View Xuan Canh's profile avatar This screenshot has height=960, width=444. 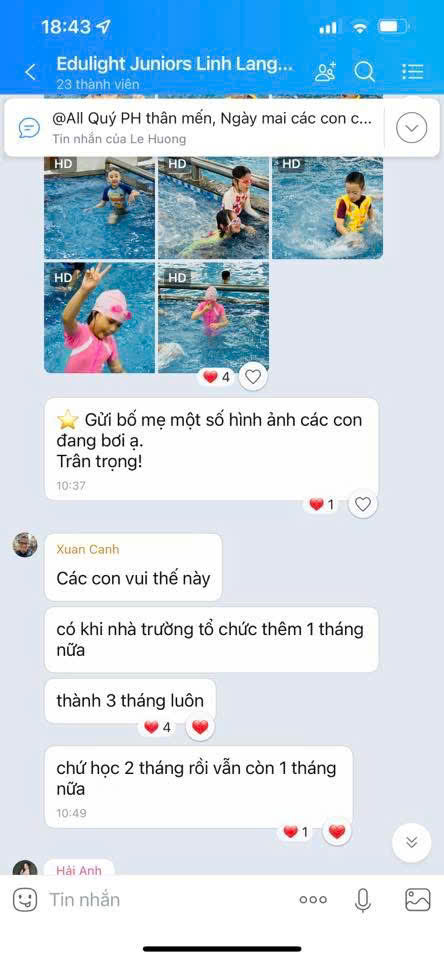coord(25,545)
